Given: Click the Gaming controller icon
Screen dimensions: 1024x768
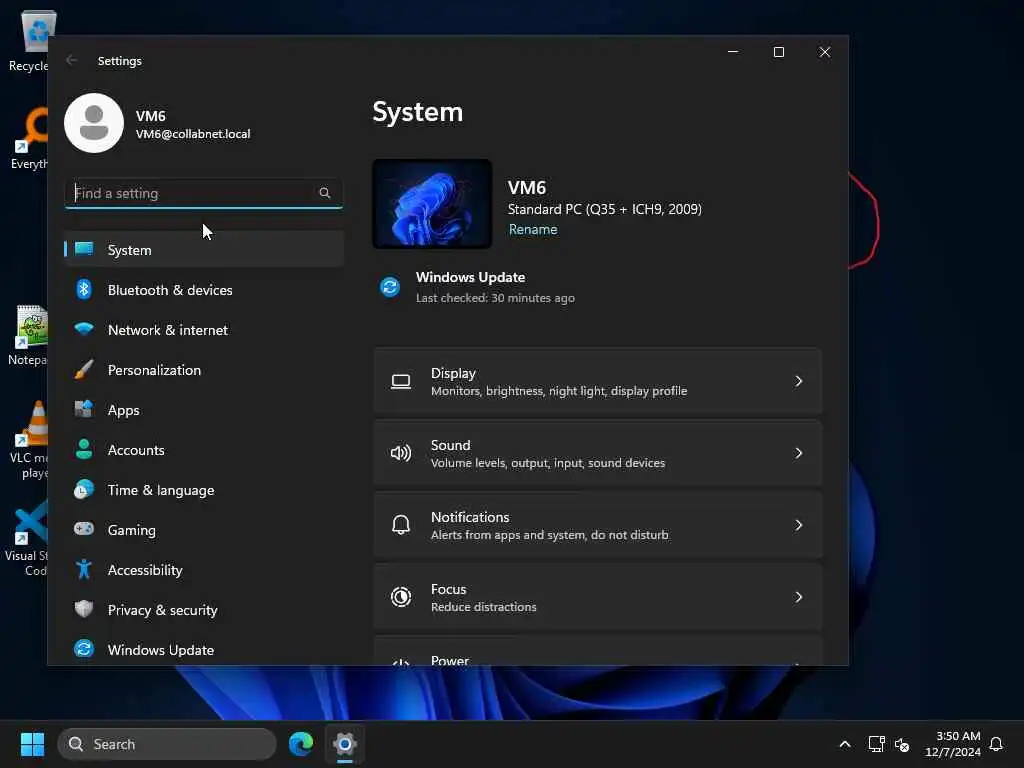Looking at the screenshot, I should pos(84,529).
